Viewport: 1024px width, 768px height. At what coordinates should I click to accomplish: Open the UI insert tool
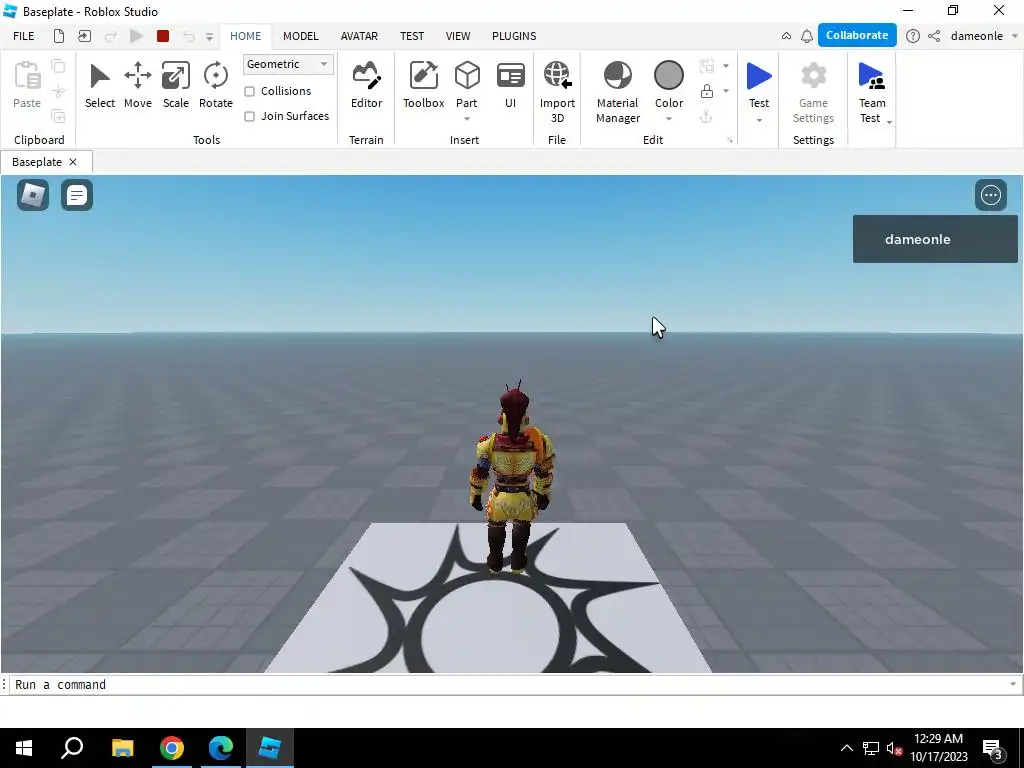tap(511, 85)
